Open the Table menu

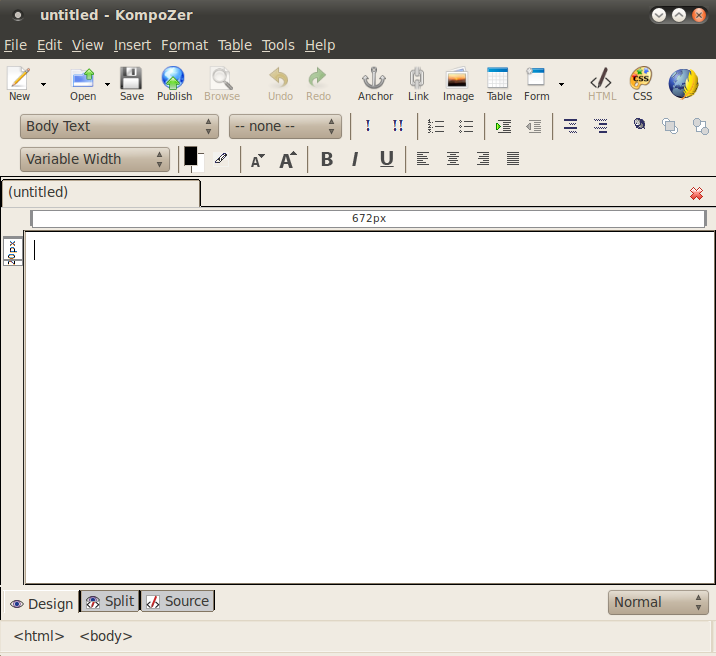tap(235, 45)
